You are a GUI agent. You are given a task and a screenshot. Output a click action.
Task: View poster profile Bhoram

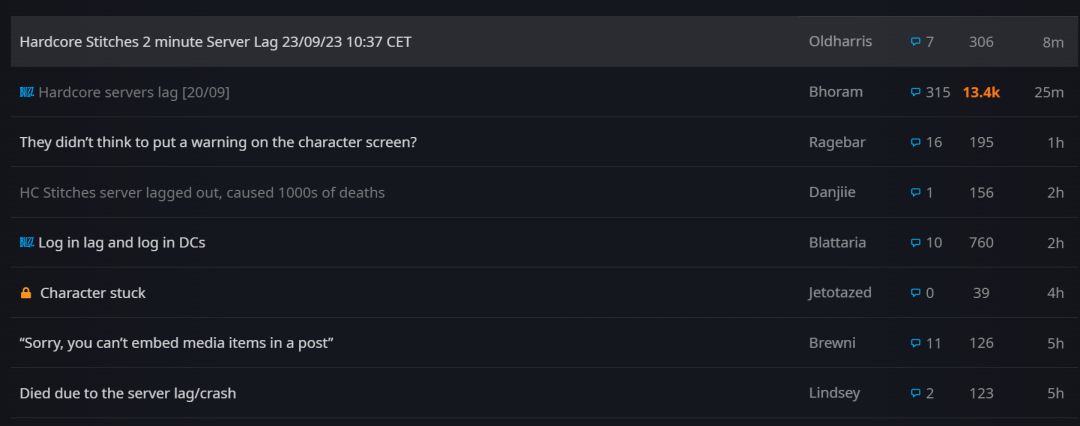(x=835, y=92)
